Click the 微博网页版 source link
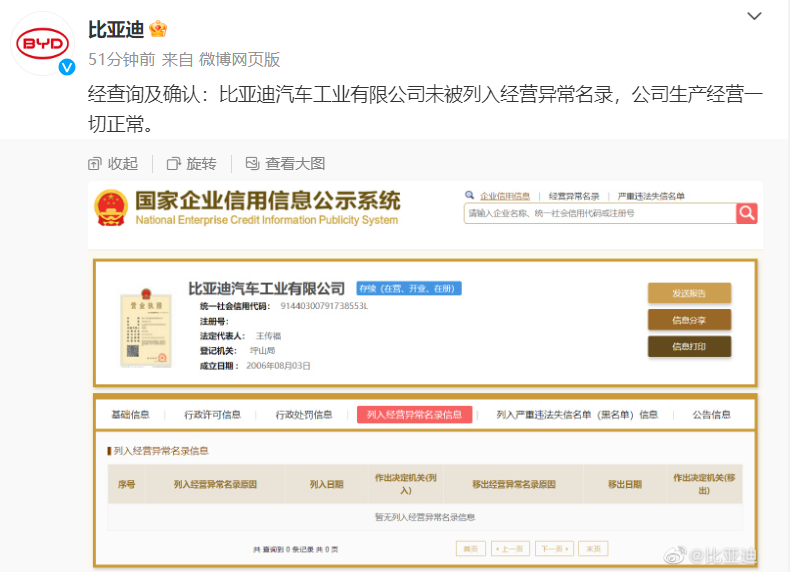This screenshot has height=572, width=790. pyautogui.click(x=239, y=59)
